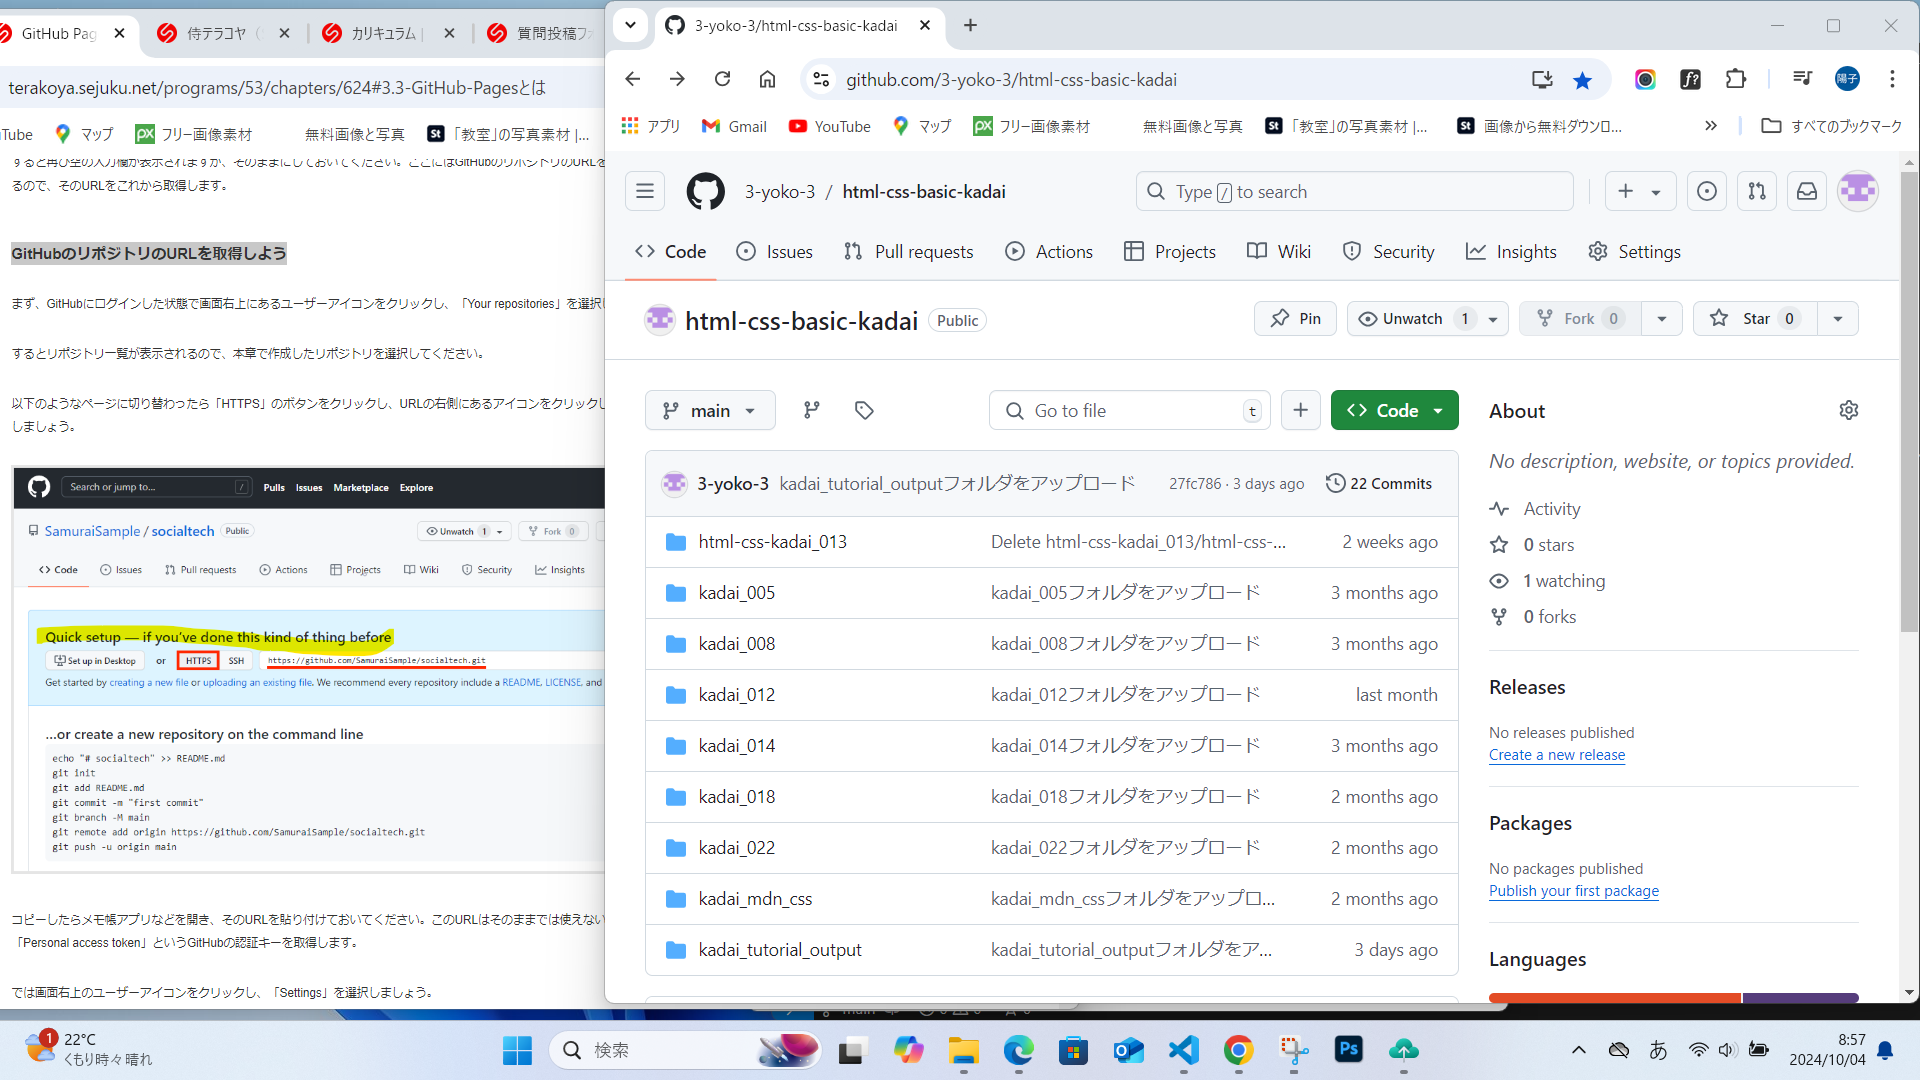This screenshot has width=1920, height=1080.
Task: Star the html-css-basic-kadai repository
Action: coord(1753,318)
